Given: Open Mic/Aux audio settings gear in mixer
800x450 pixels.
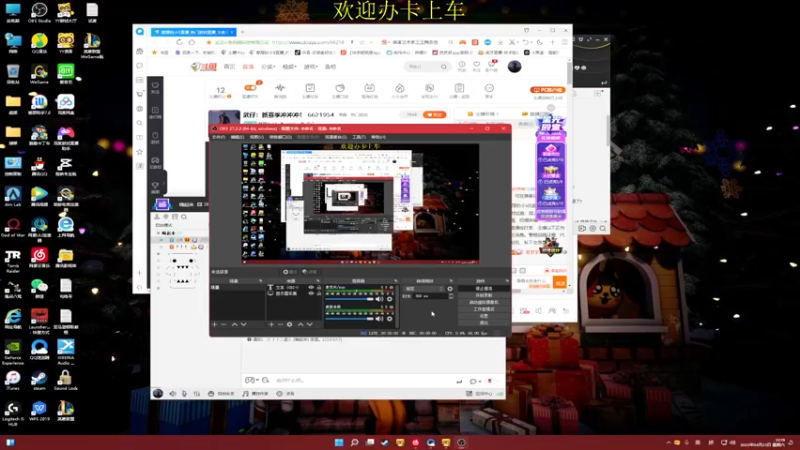Looking at the screenshot, I should [x=389, y=299].
